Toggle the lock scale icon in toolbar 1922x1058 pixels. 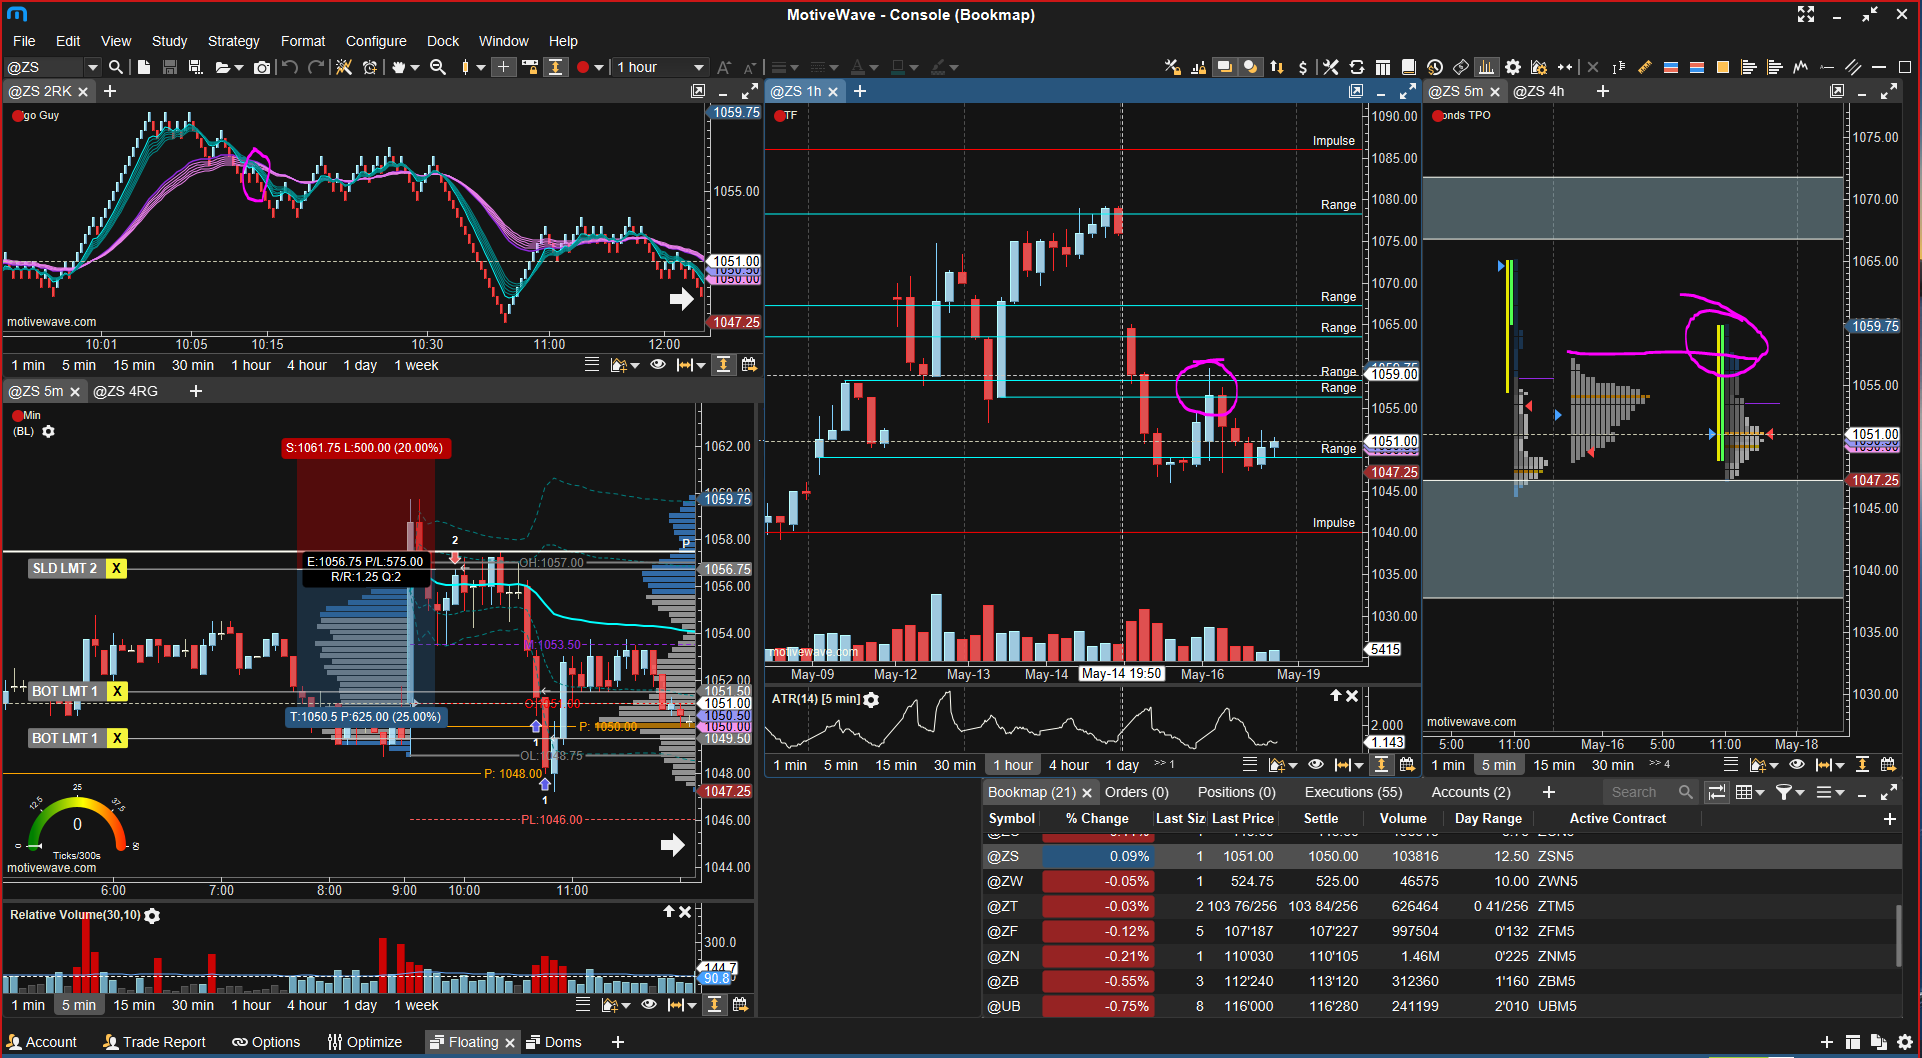[530, 67]
